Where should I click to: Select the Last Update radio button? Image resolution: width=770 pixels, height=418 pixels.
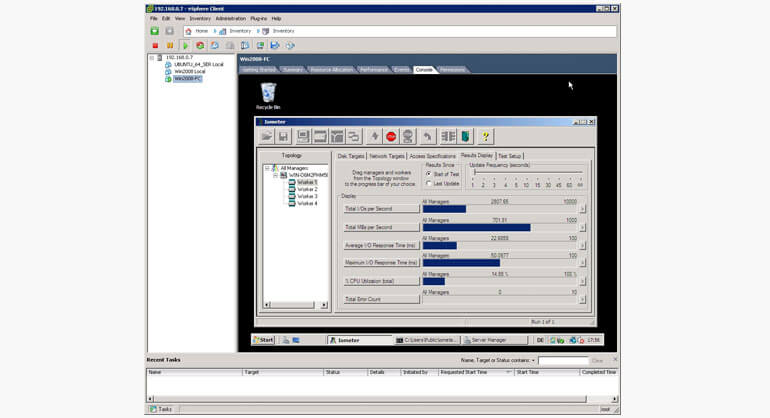click(429, 183)
